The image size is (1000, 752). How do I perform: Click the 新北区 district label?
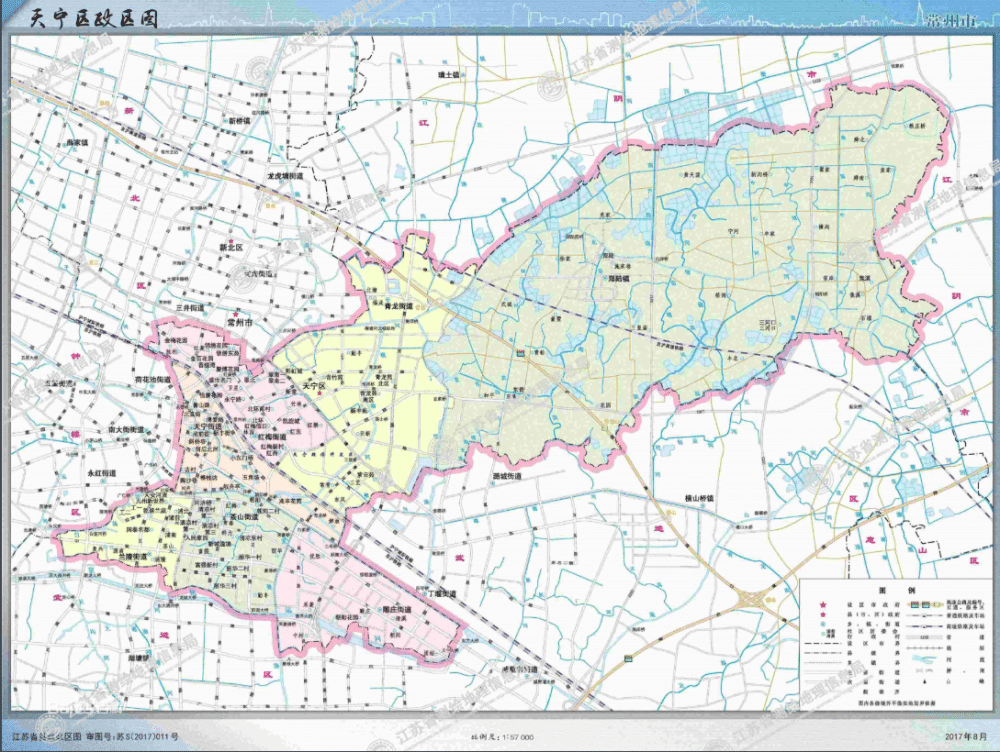click(232, 247)
